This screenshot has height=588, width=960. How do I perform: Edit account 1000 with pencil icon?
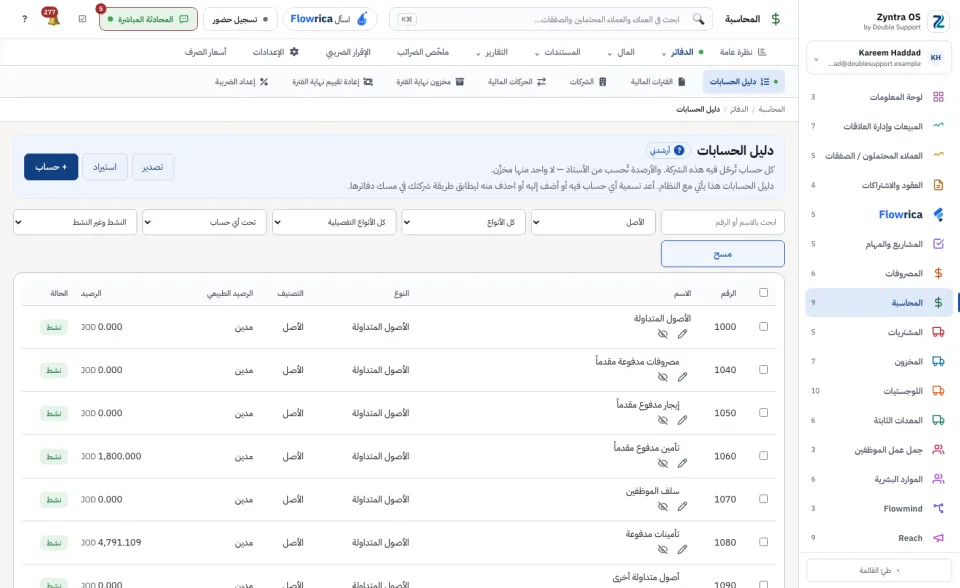682,334
